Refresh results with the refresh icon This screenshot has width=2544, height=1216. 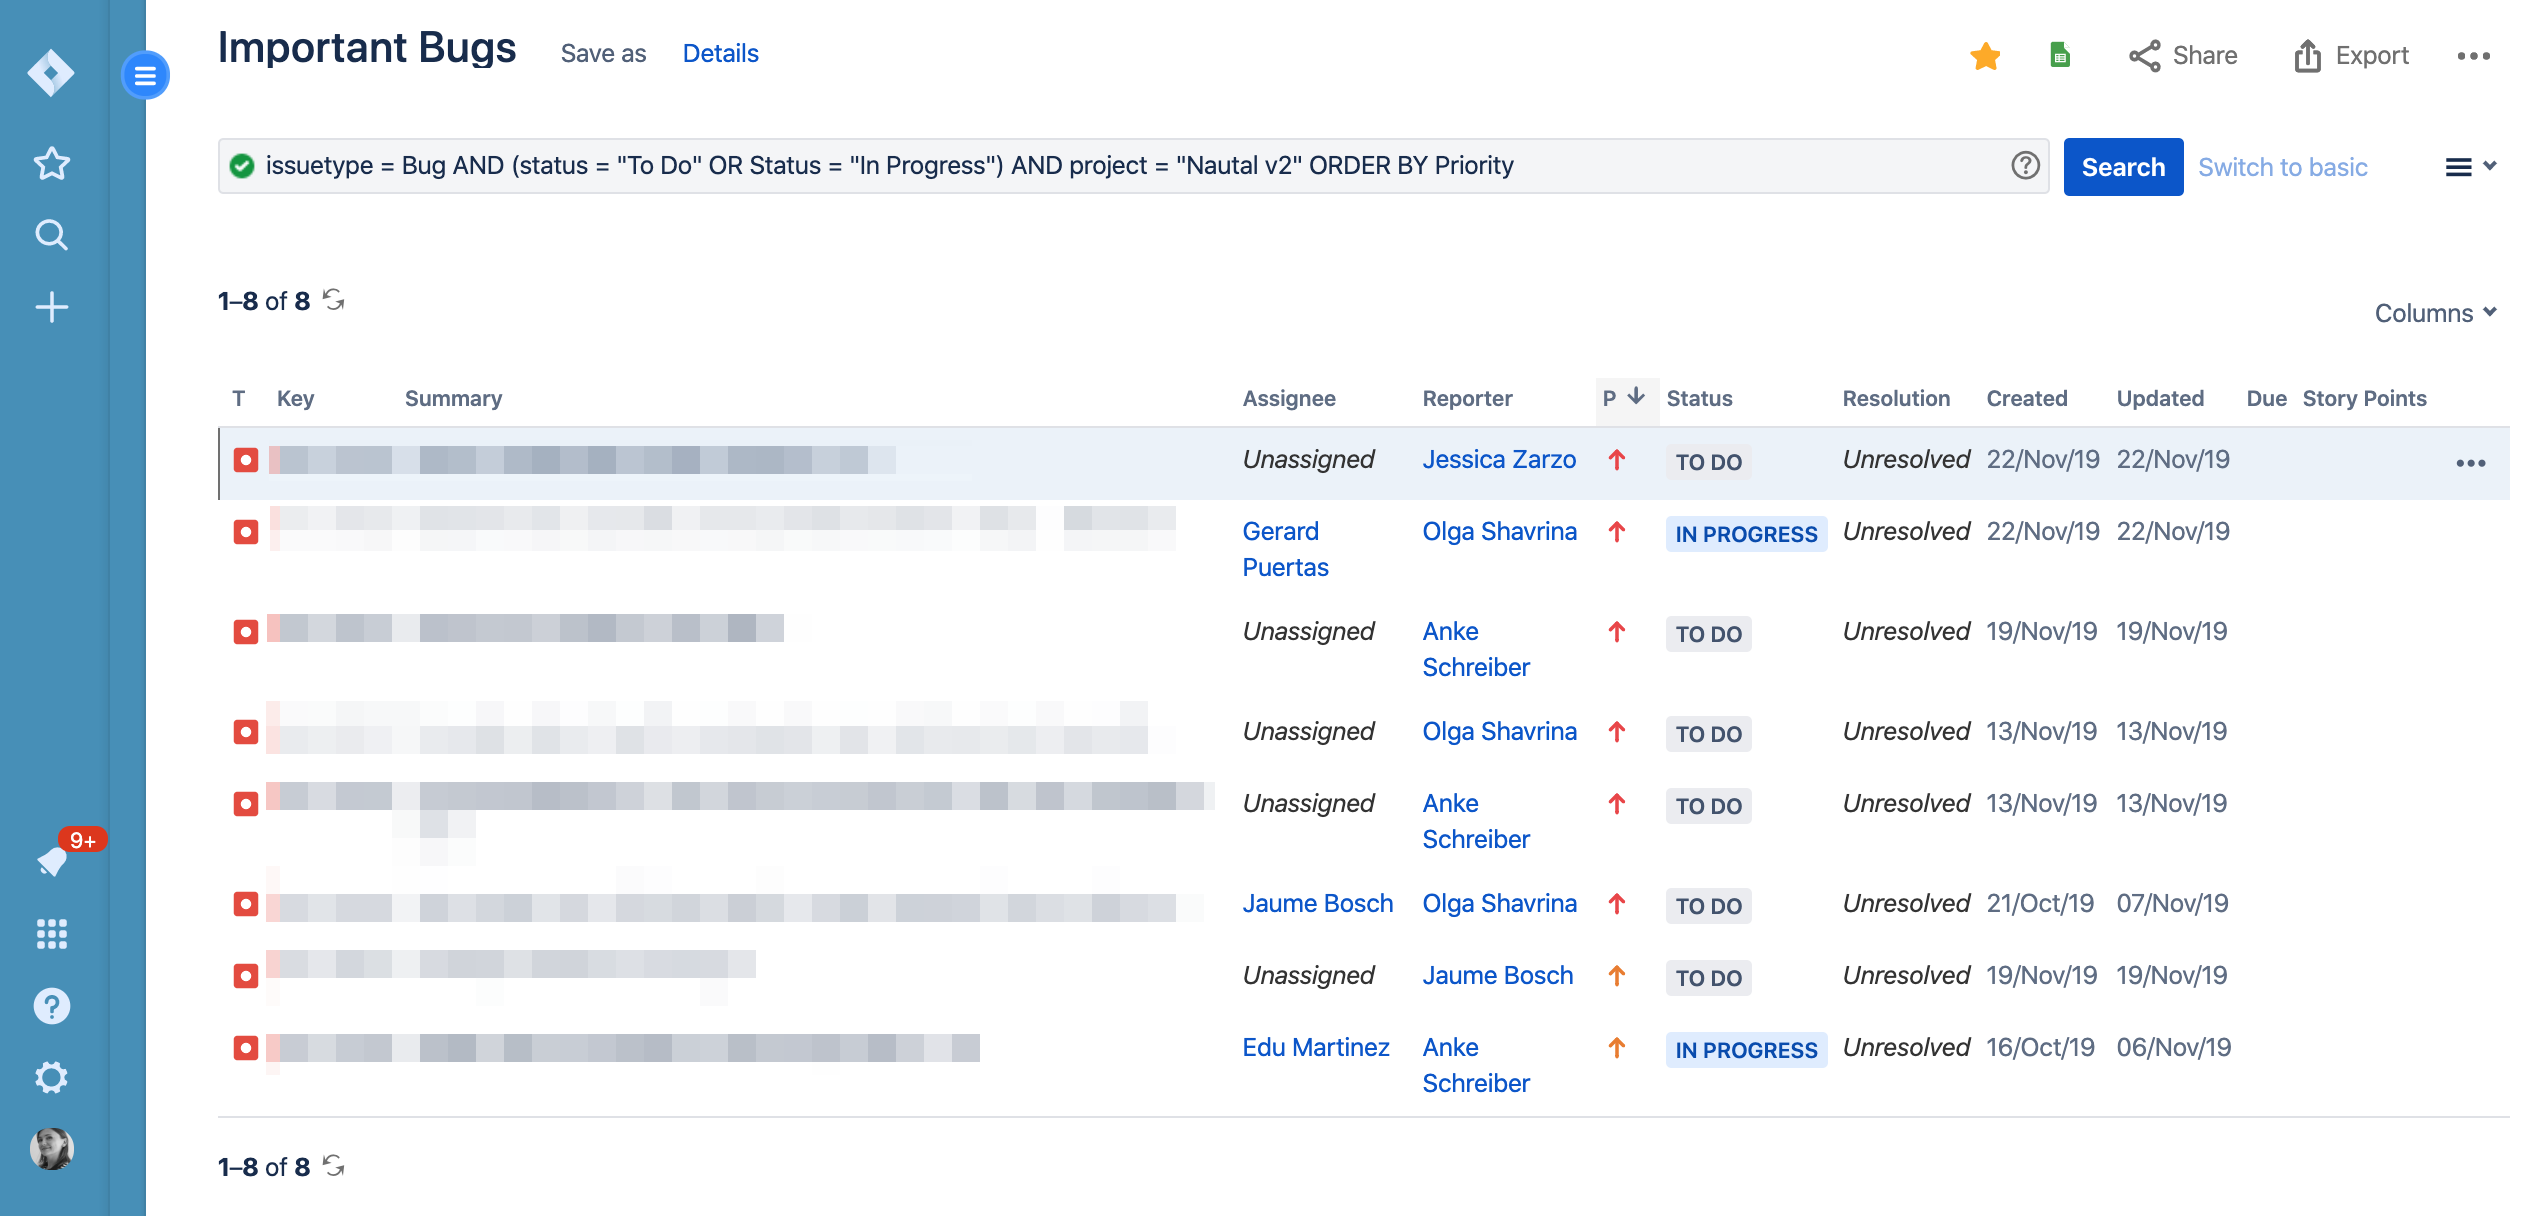point(334,299)
